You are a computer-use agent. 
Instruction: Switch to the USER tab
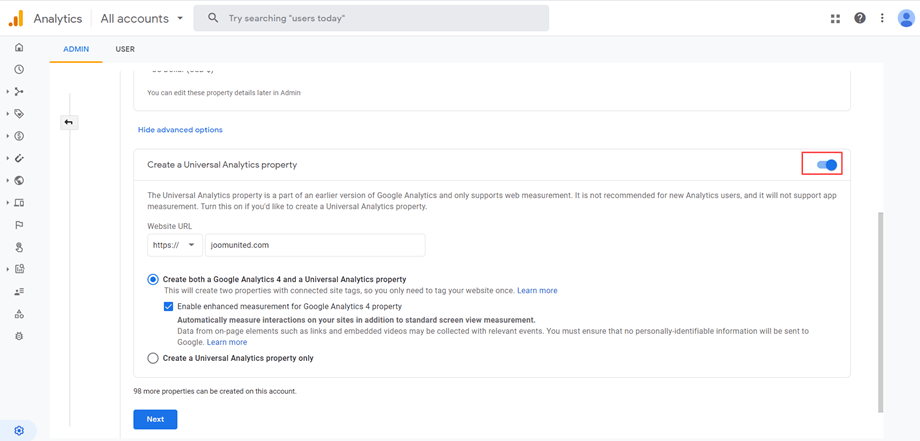[125, 49]
